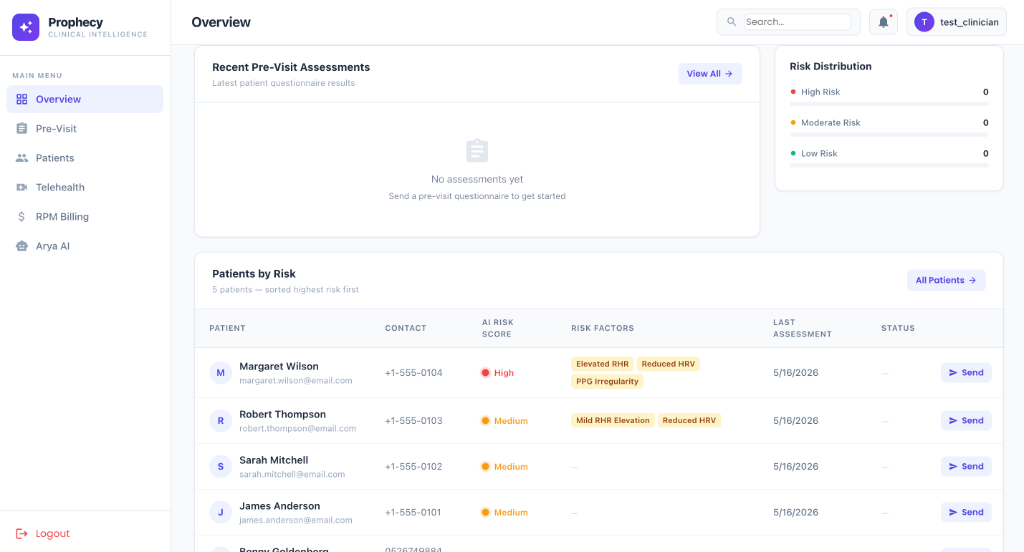The image size is (1024, 552).
Task: Click the green Low Risk legend dot
Action: click(x=793, y=154)
